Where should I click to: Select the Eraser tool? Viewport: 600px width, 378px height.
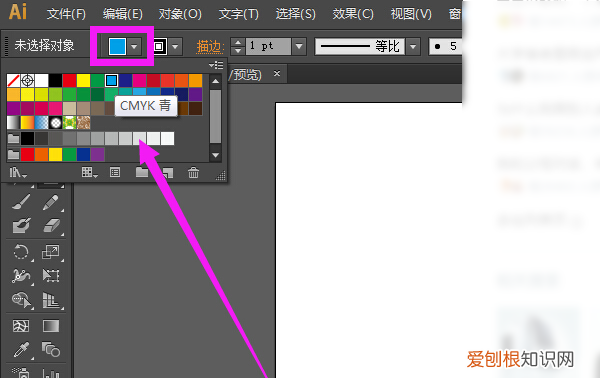(x=51, y=226)
